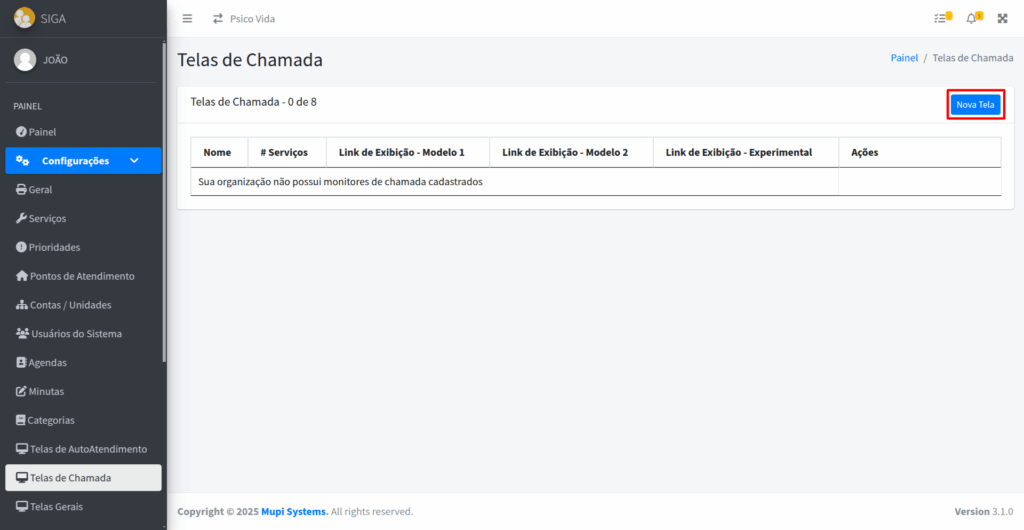Open Telas de AutoAtendimento
1024x530 pixels.
tap(84, 449)
